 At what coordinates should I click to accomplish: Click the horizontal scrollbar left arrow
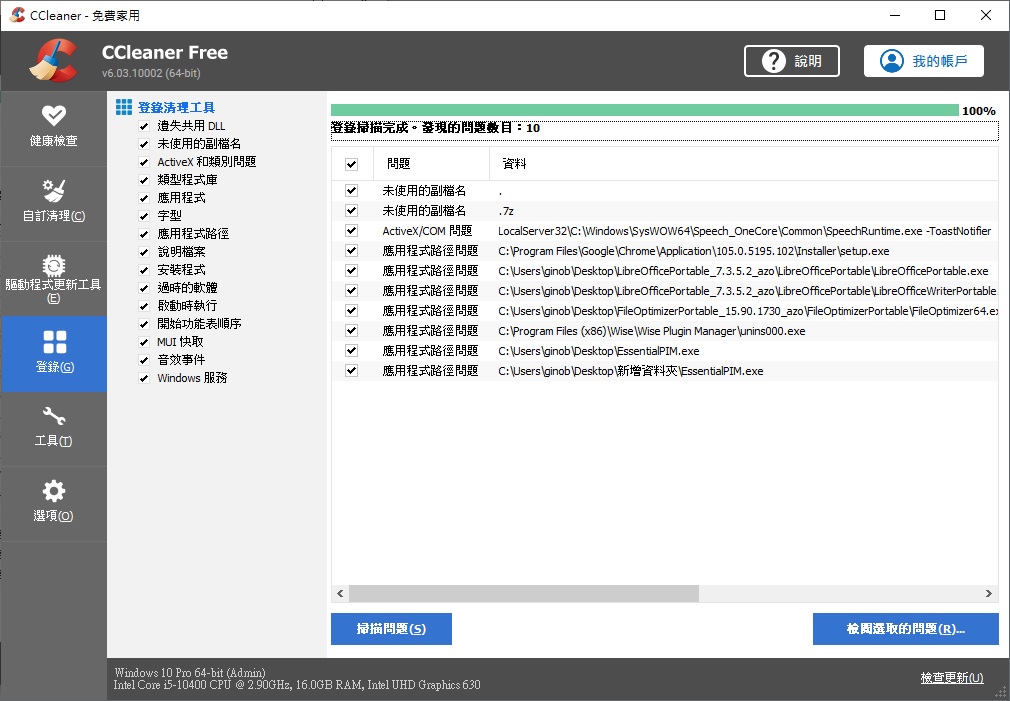point(340,593)
